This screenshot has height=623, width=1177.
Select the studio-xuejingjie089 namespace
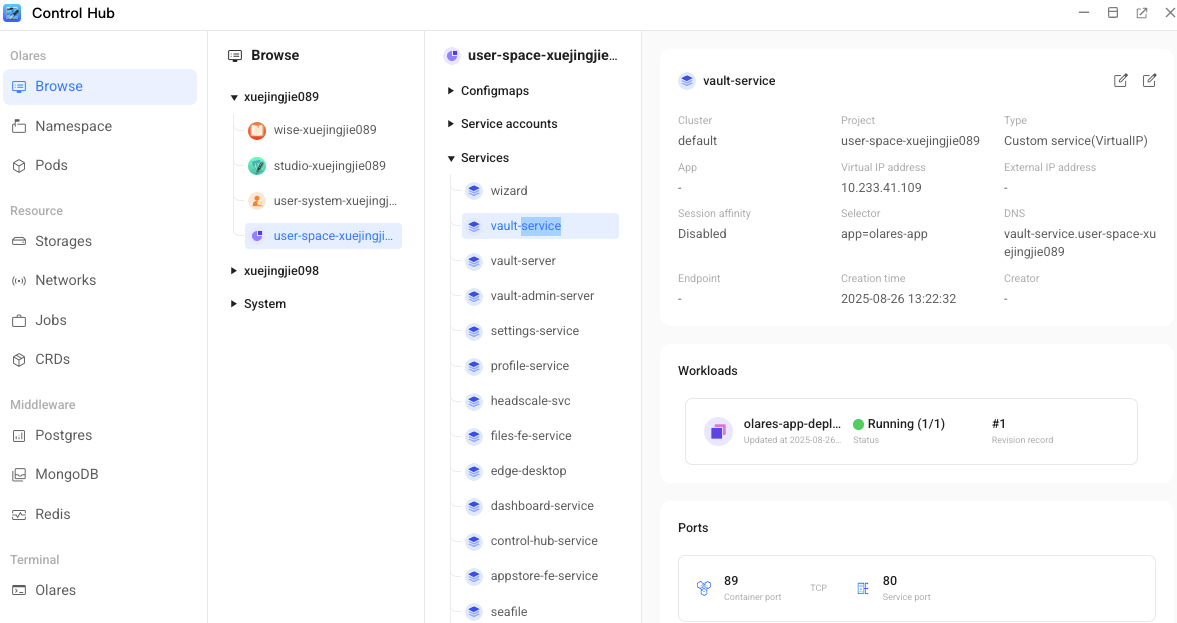329,166
